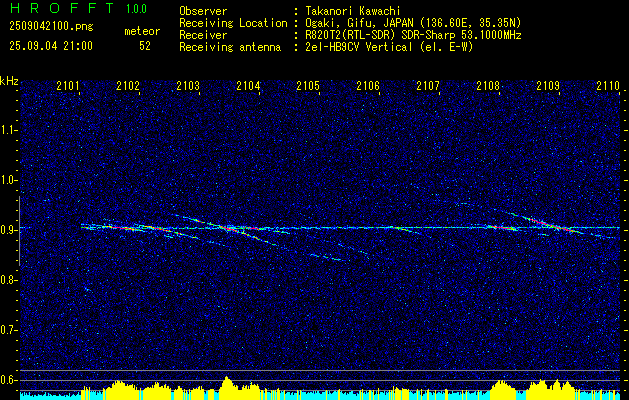
Task: Click the Observer label
Action: [x=203, y=11]
